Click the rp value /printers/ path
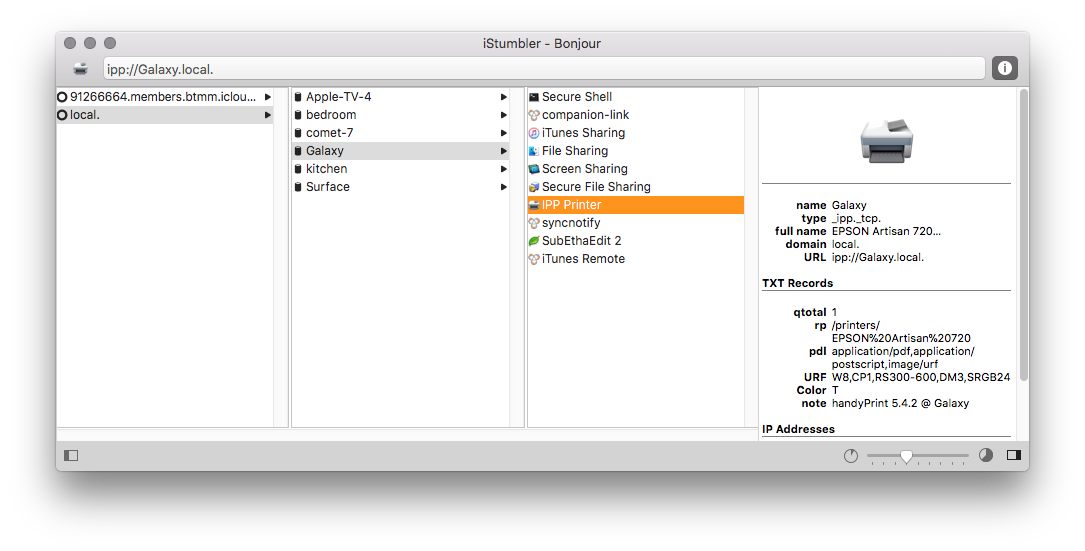 click(x=901, y=332)
